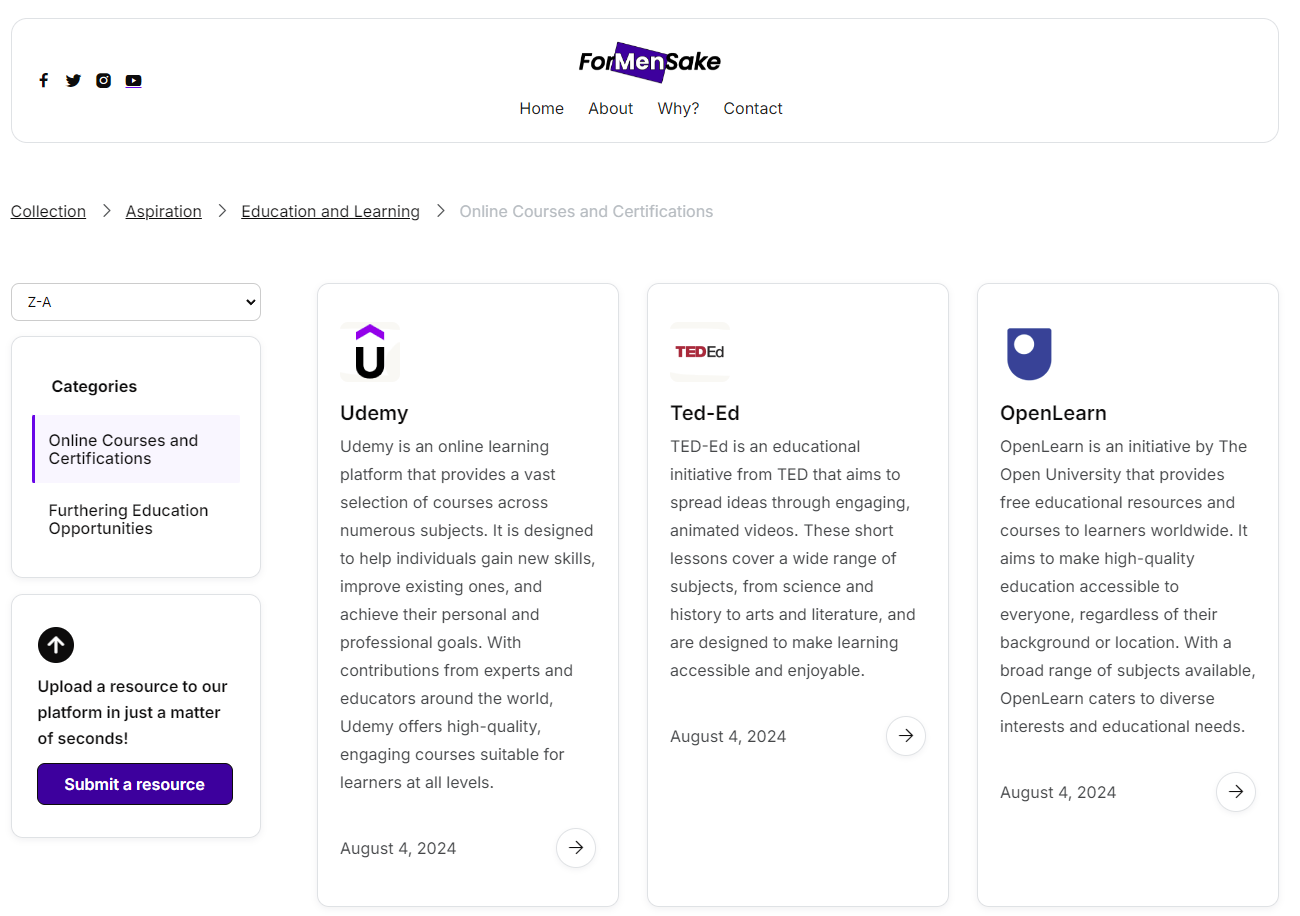Click the TED-Ed logo thumbnail
The width and height of the screenshot is (1300, 916).
click(700, 352)
